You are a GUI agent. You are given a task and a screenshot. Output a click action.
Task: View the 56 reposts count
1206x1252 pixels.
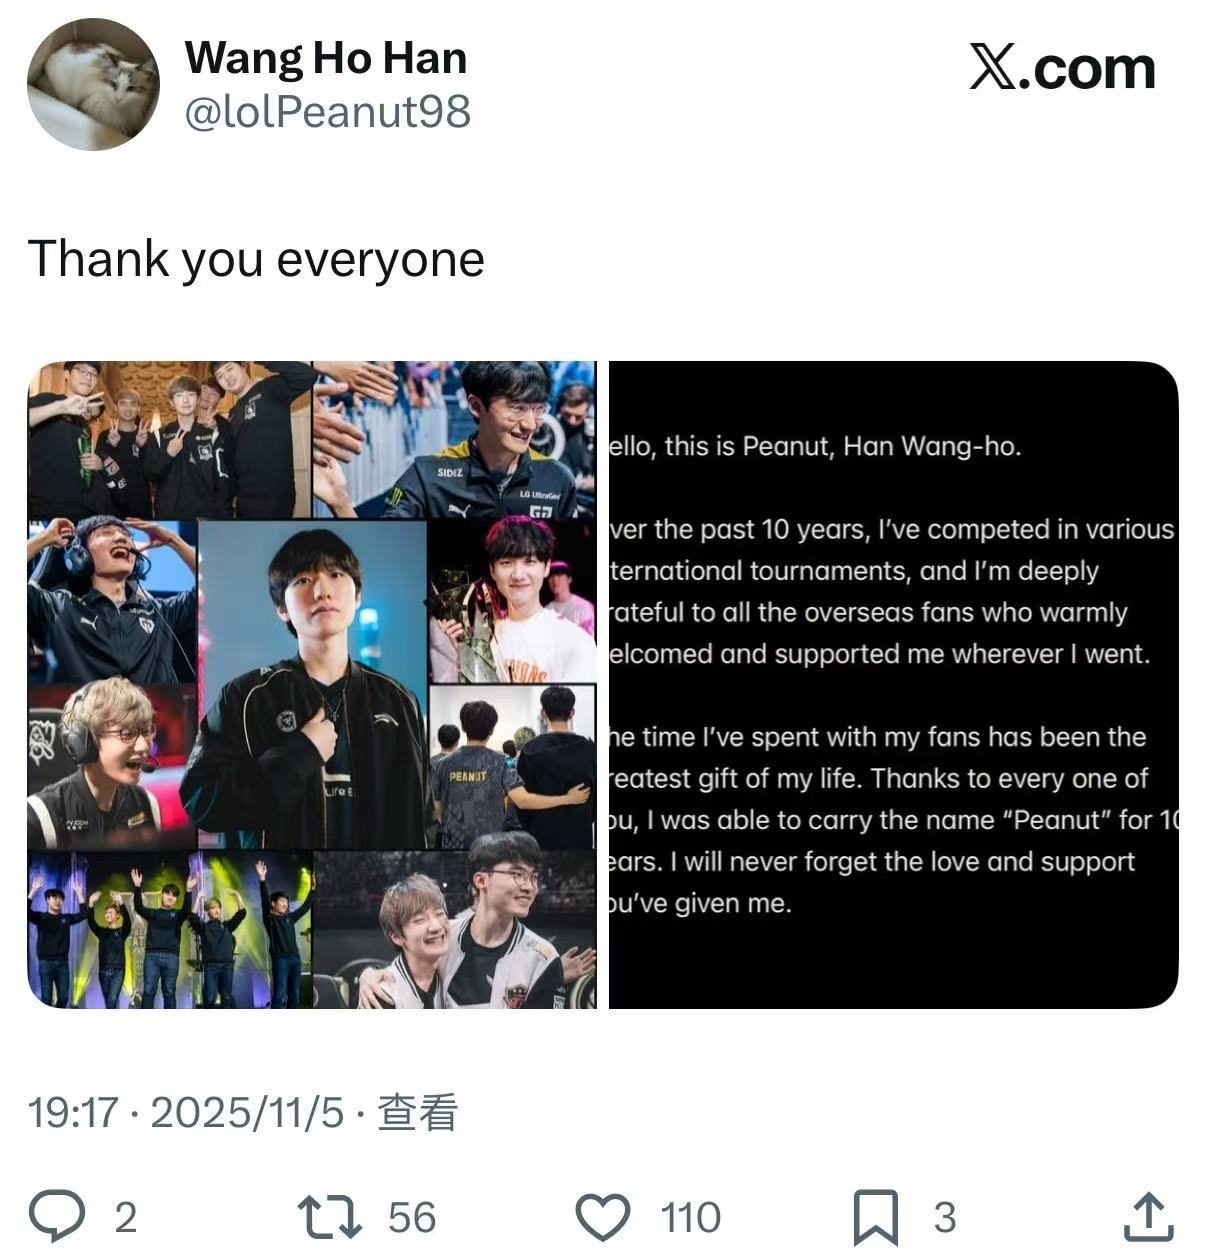pyautogui.click(x=412, y=1218)
